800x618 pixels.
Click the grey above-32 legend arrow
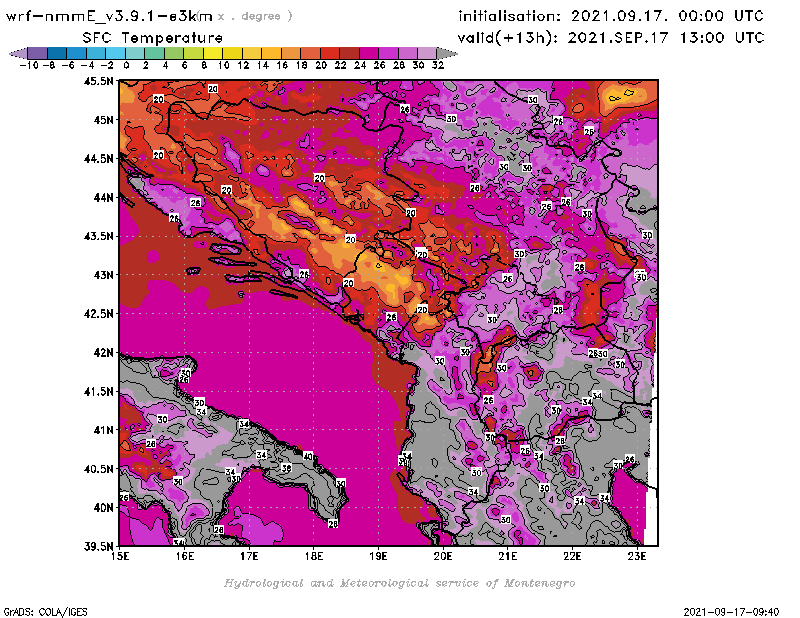pos(447,53)
